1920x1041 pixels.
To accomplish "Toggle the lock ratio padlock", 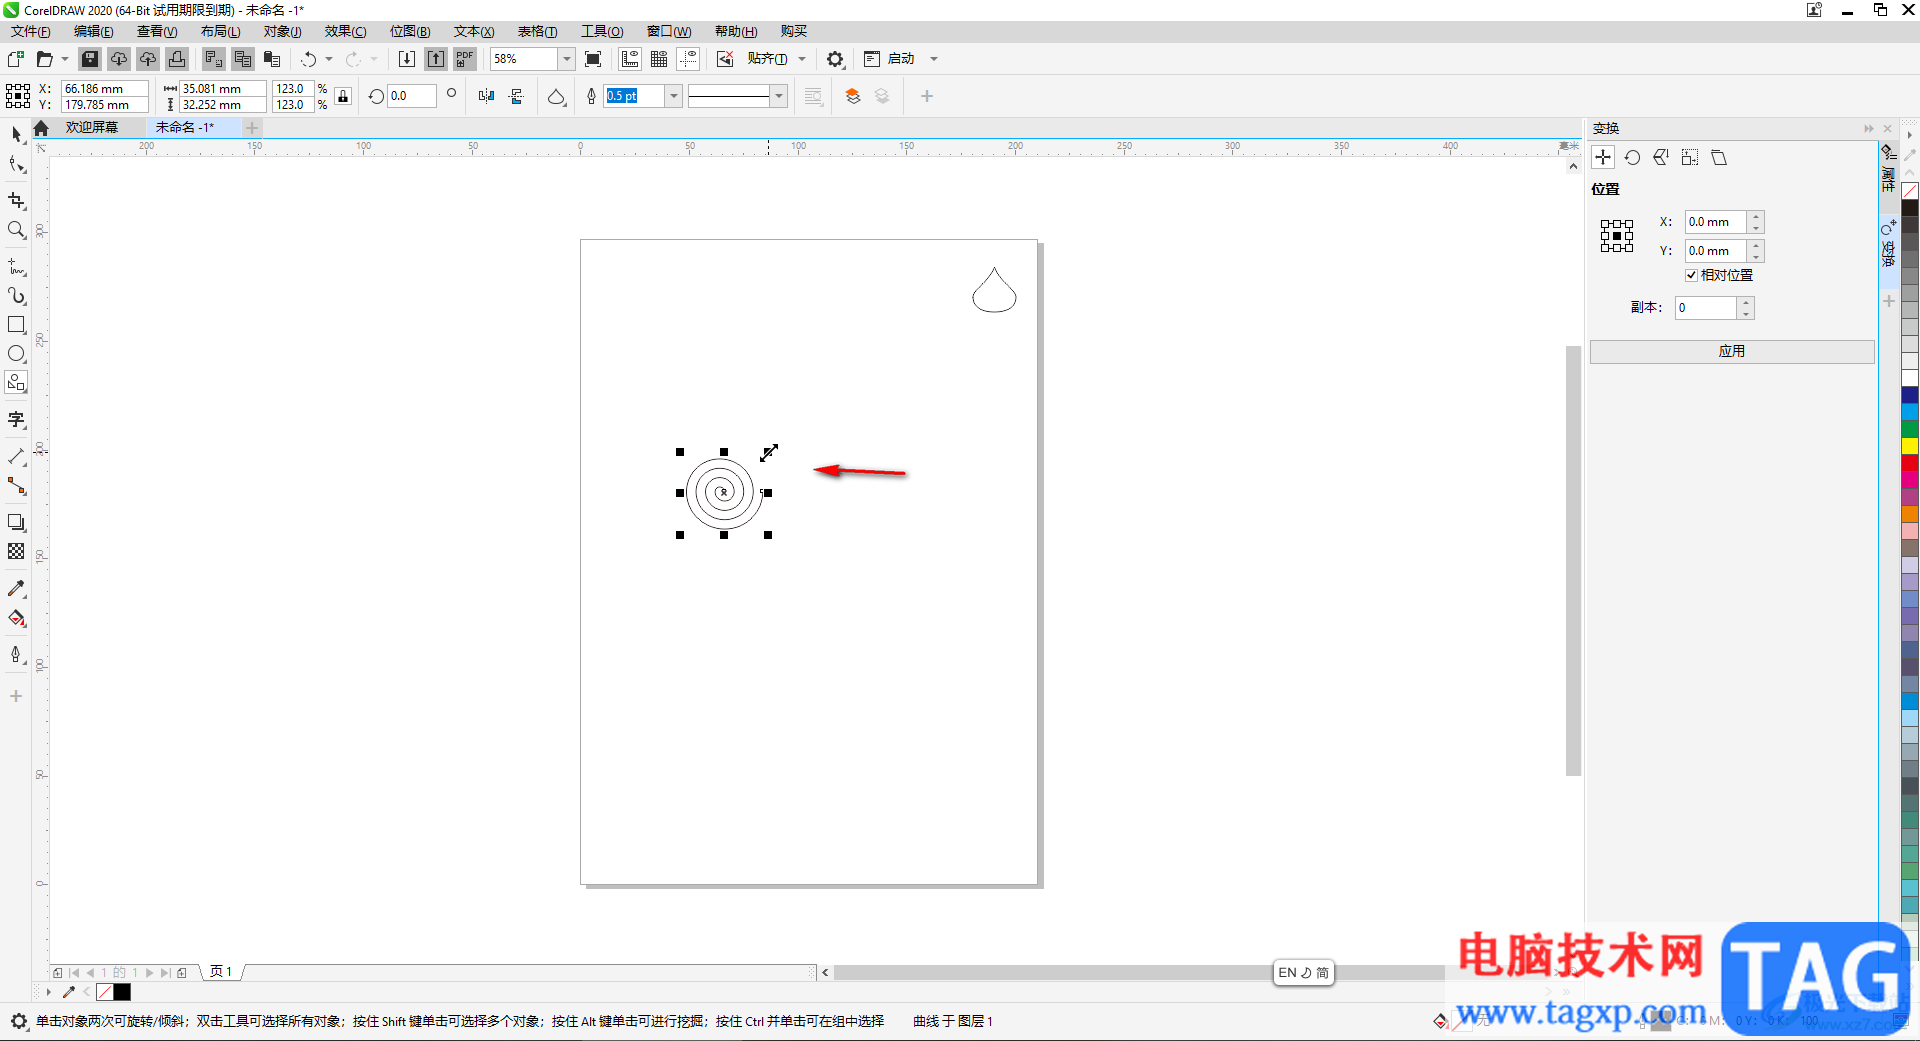I will 343,96.
